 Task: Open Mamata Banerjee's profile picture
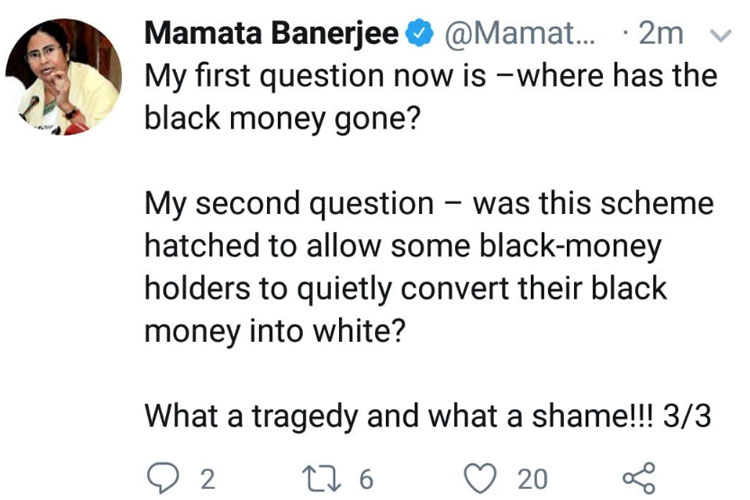(62, 77)
